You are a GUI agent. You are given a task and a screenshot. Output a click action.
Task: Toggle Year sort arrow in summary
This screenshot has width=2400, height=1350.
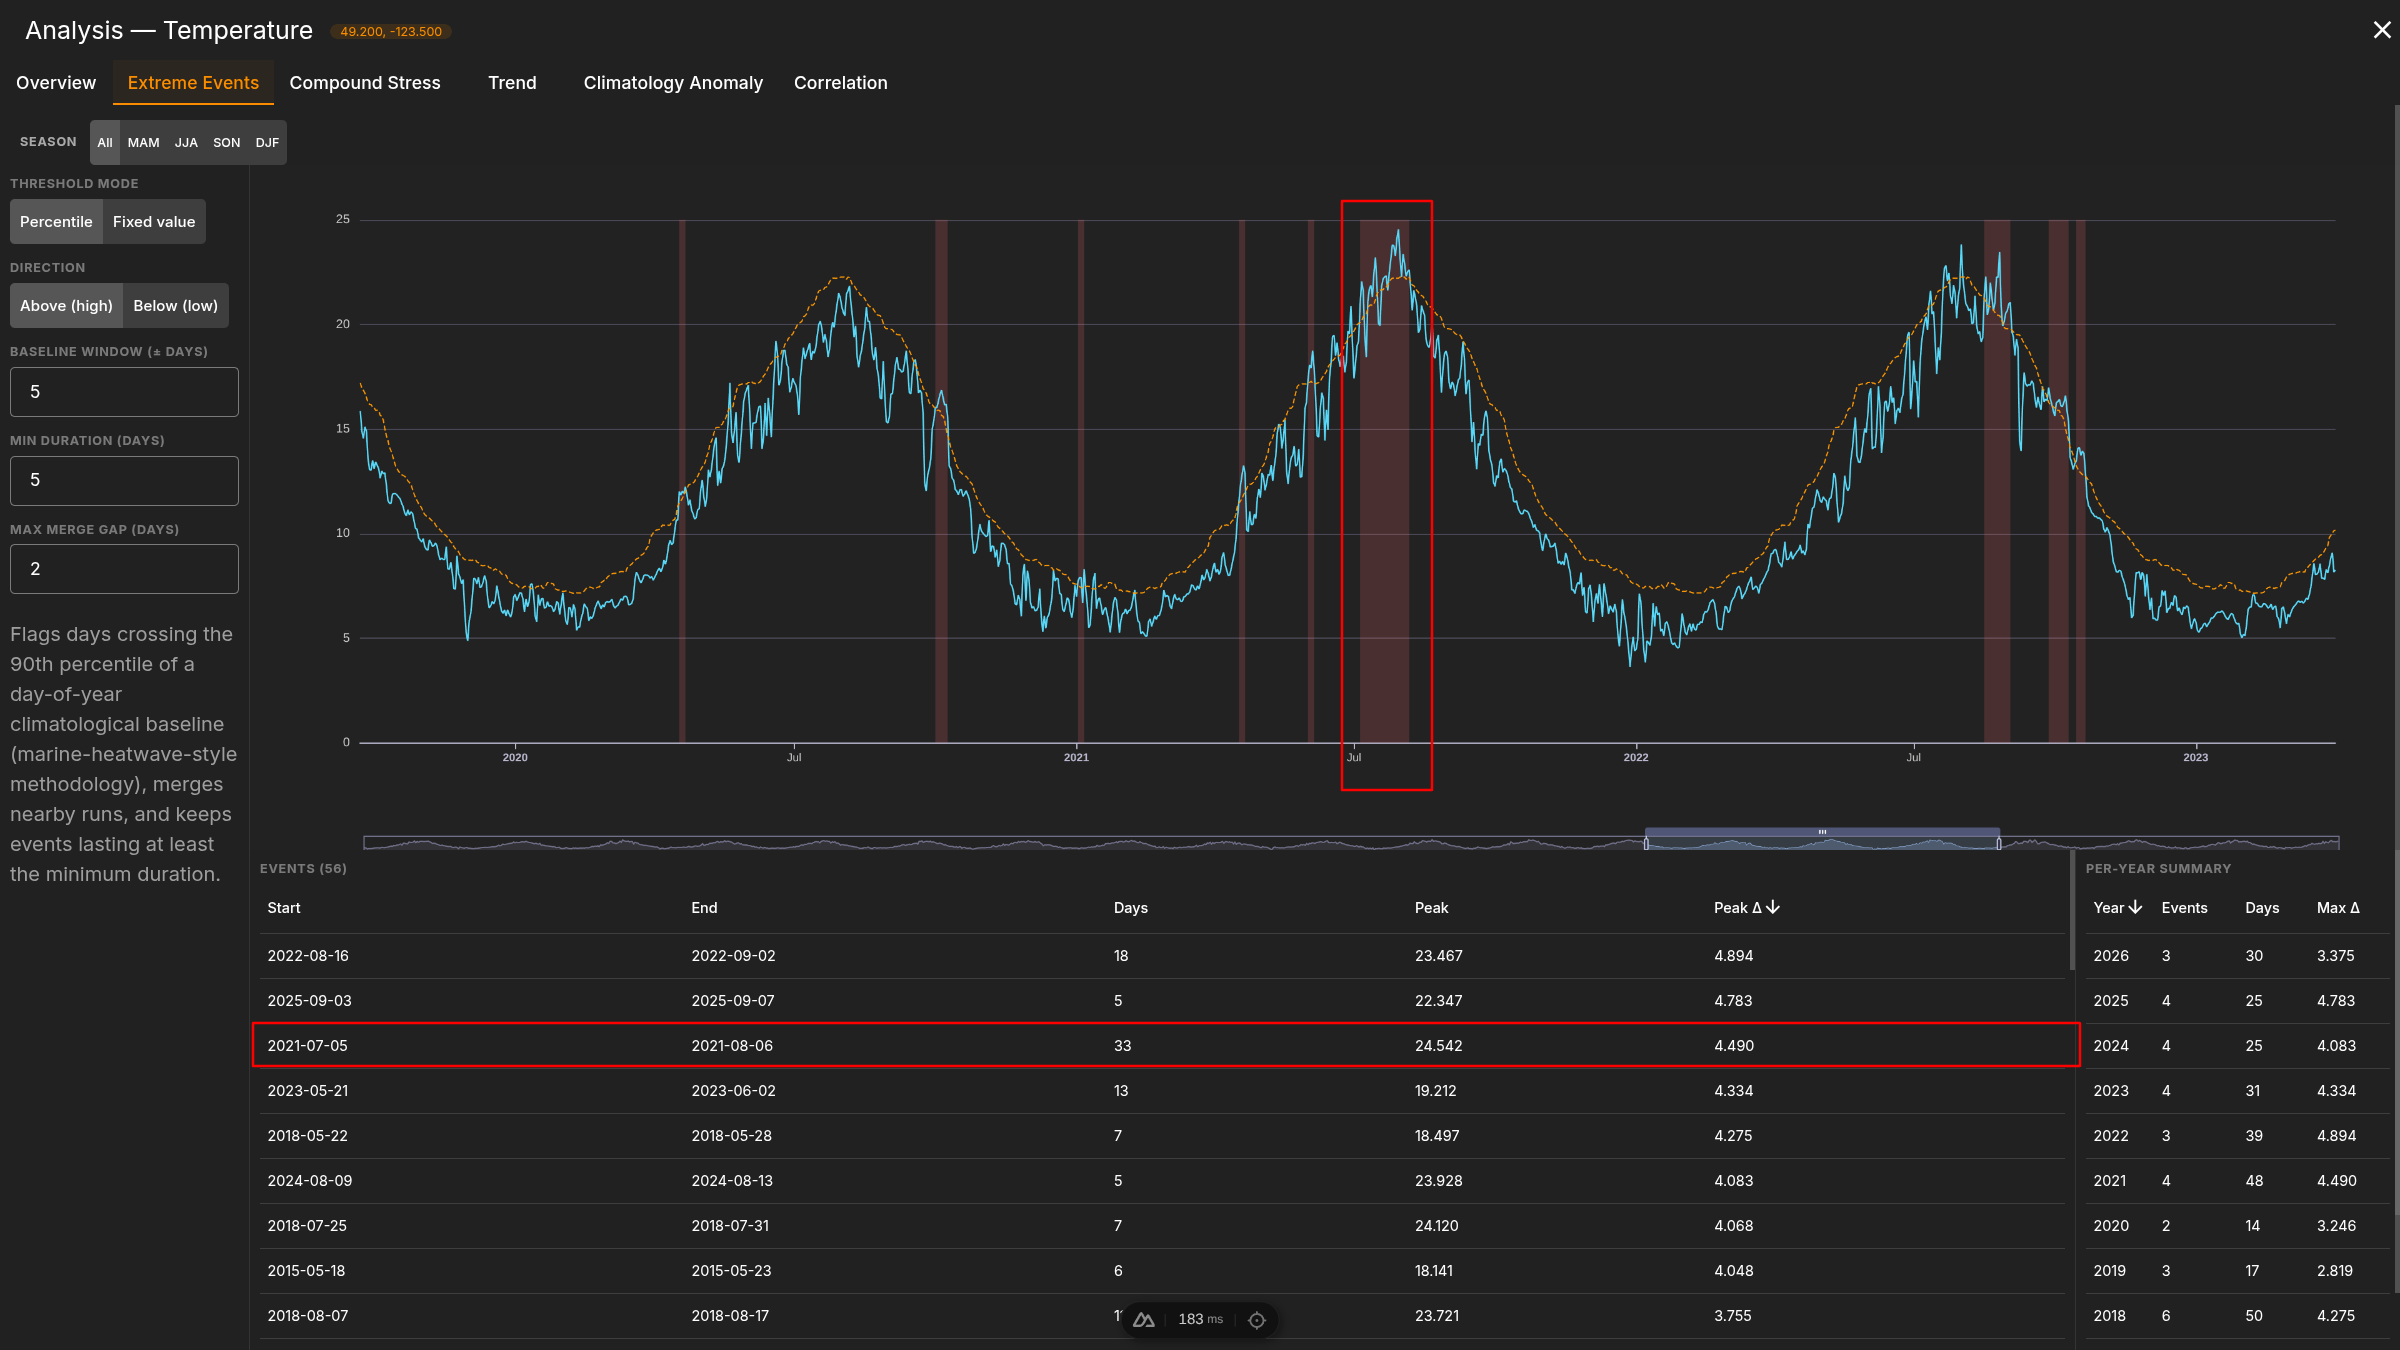pos(2135,907)
